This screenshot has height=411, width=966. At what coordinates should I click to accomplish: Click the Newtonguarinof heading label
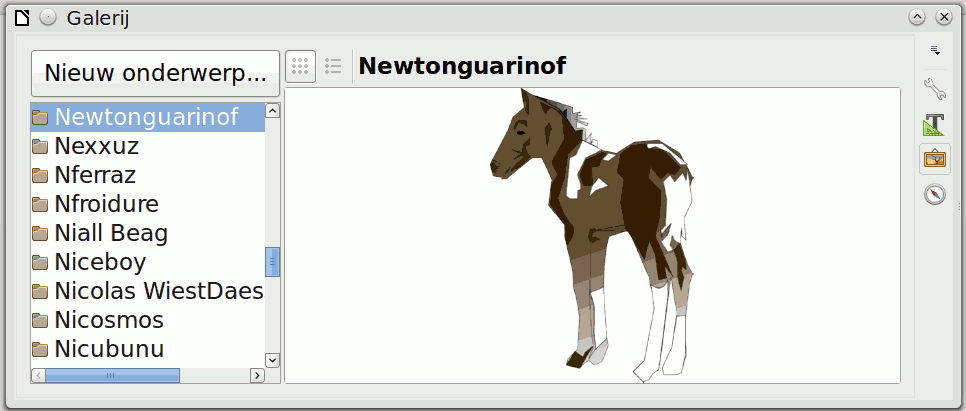click(462, 66)
